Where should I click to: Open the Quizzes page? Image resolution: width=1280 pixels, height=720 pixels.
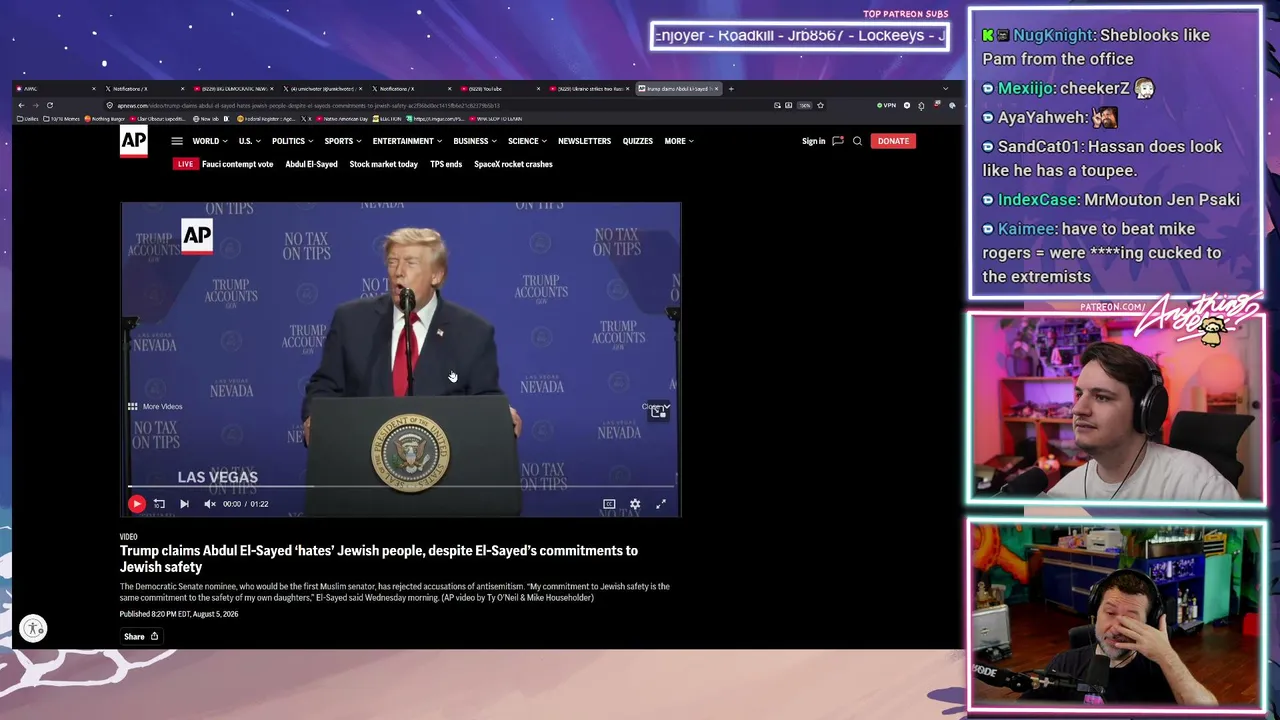tap(638, 141)
